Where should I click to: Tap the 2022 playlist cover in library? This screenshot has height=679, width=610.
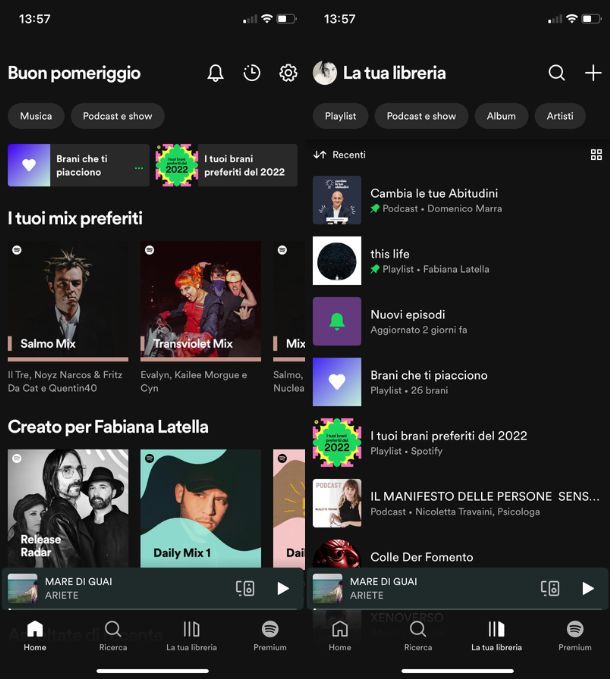[x=337, y=443]
